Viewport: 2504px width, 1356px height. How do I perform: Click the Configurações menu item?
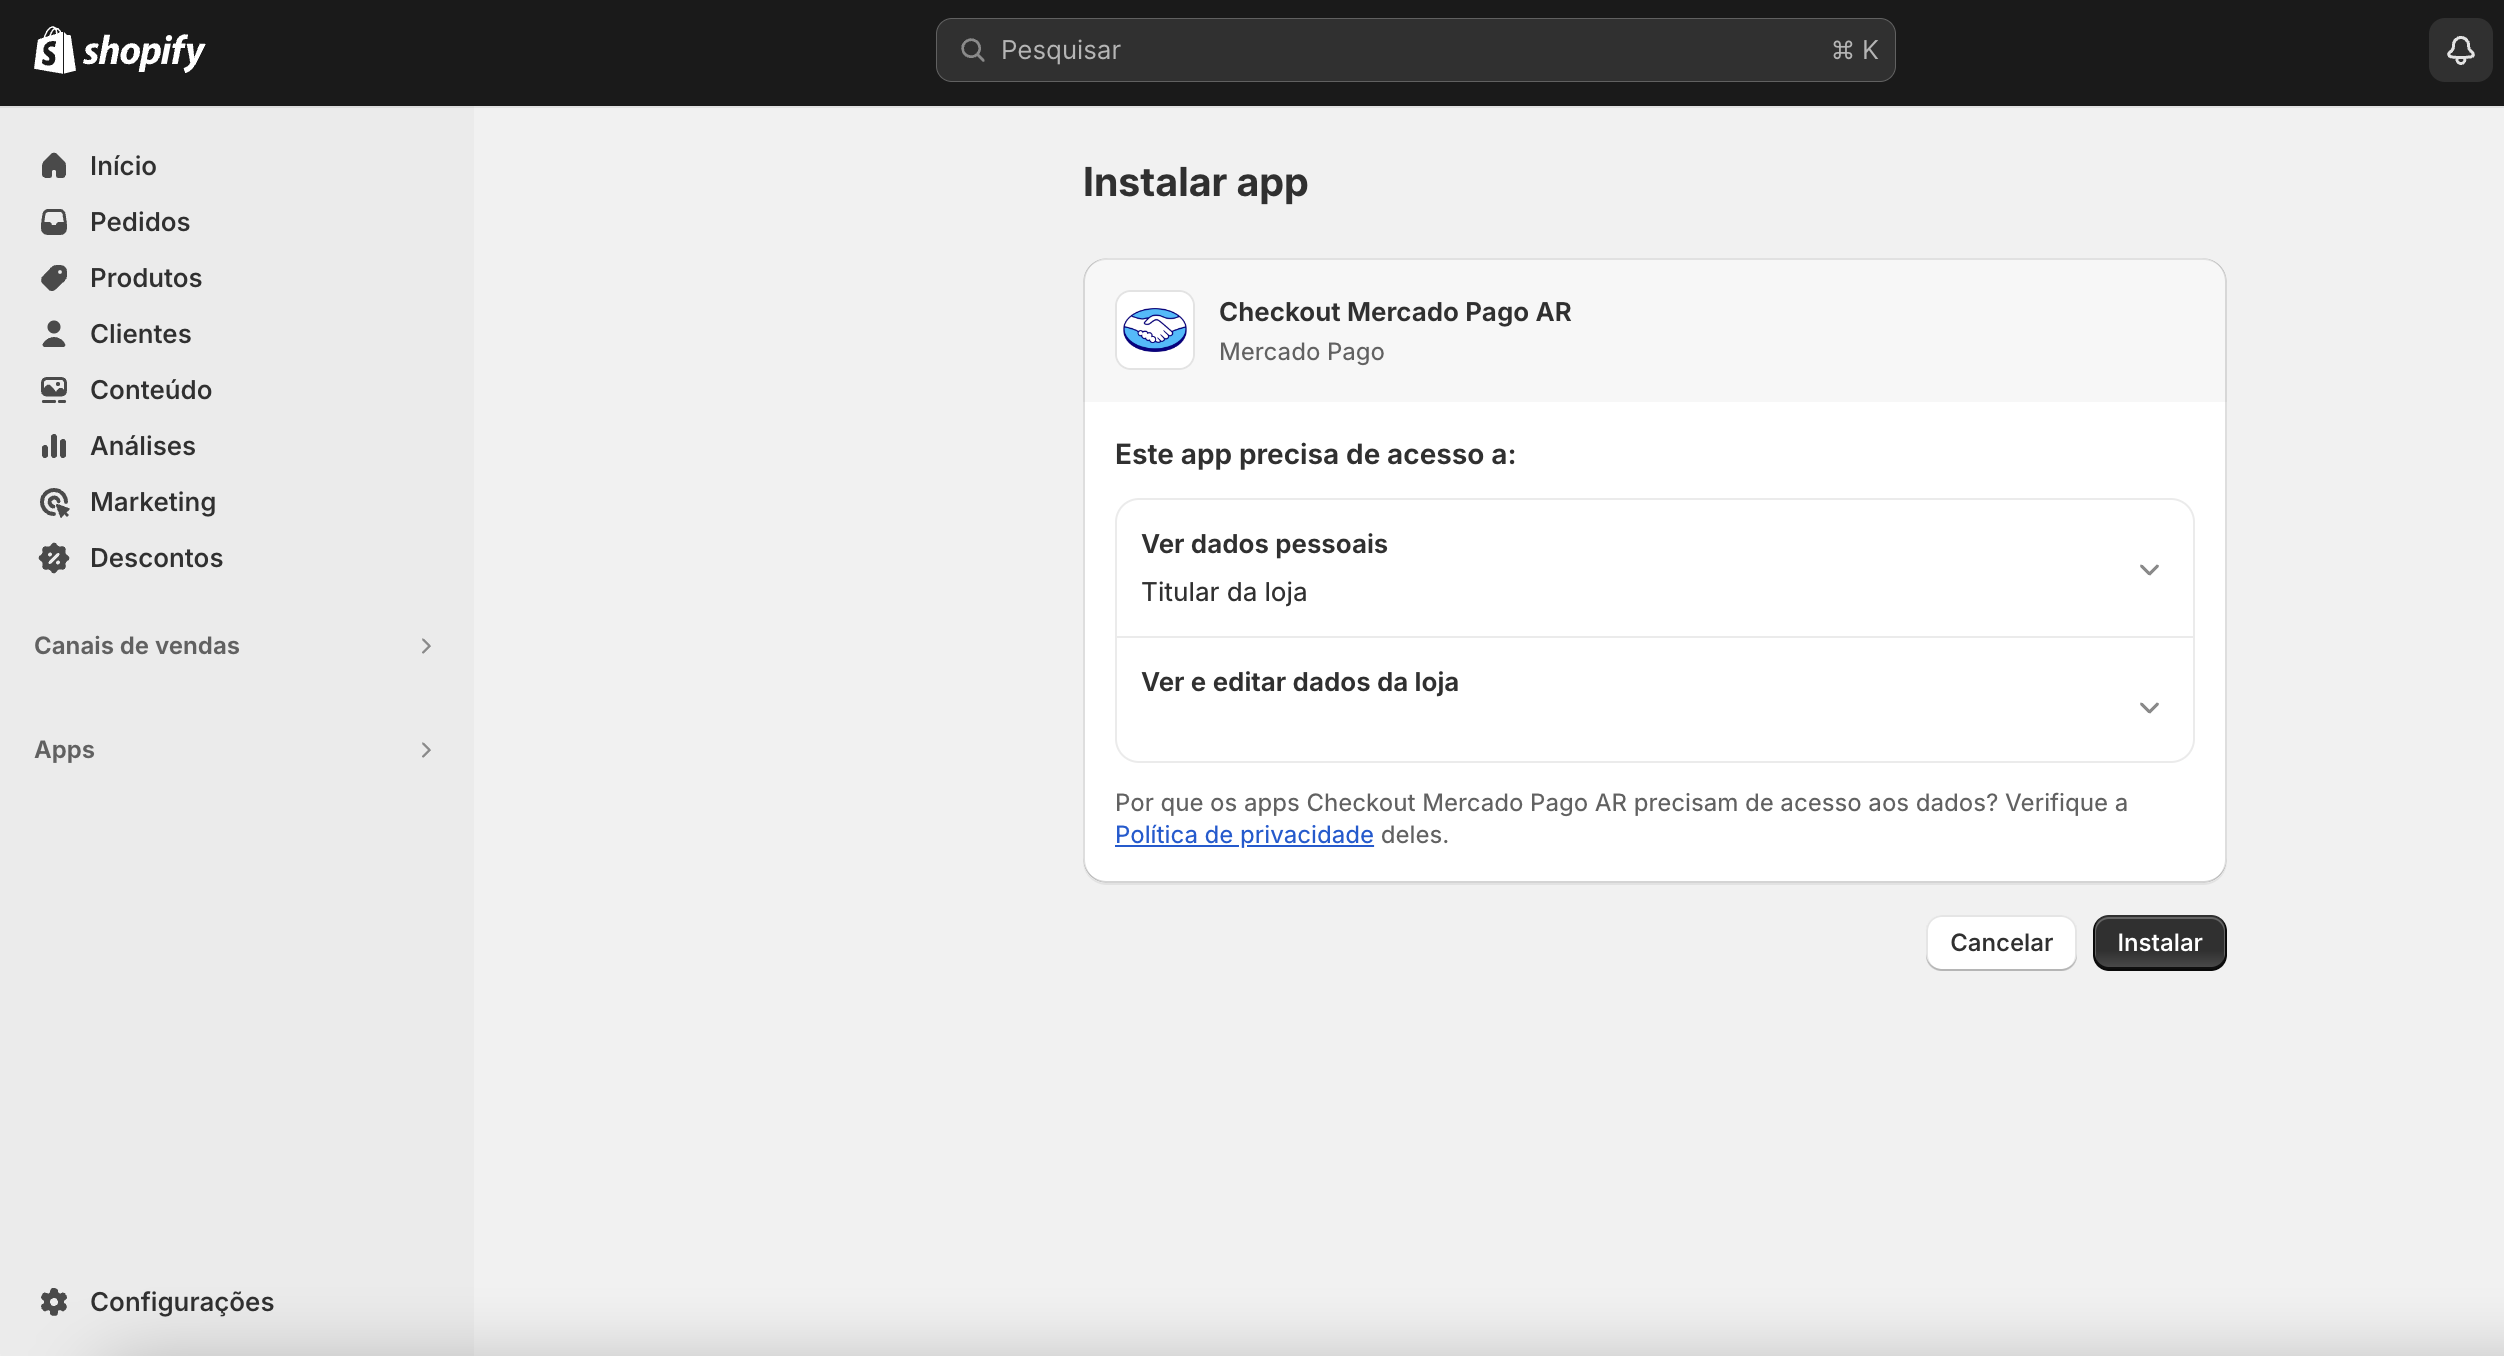click(182, 1301)
